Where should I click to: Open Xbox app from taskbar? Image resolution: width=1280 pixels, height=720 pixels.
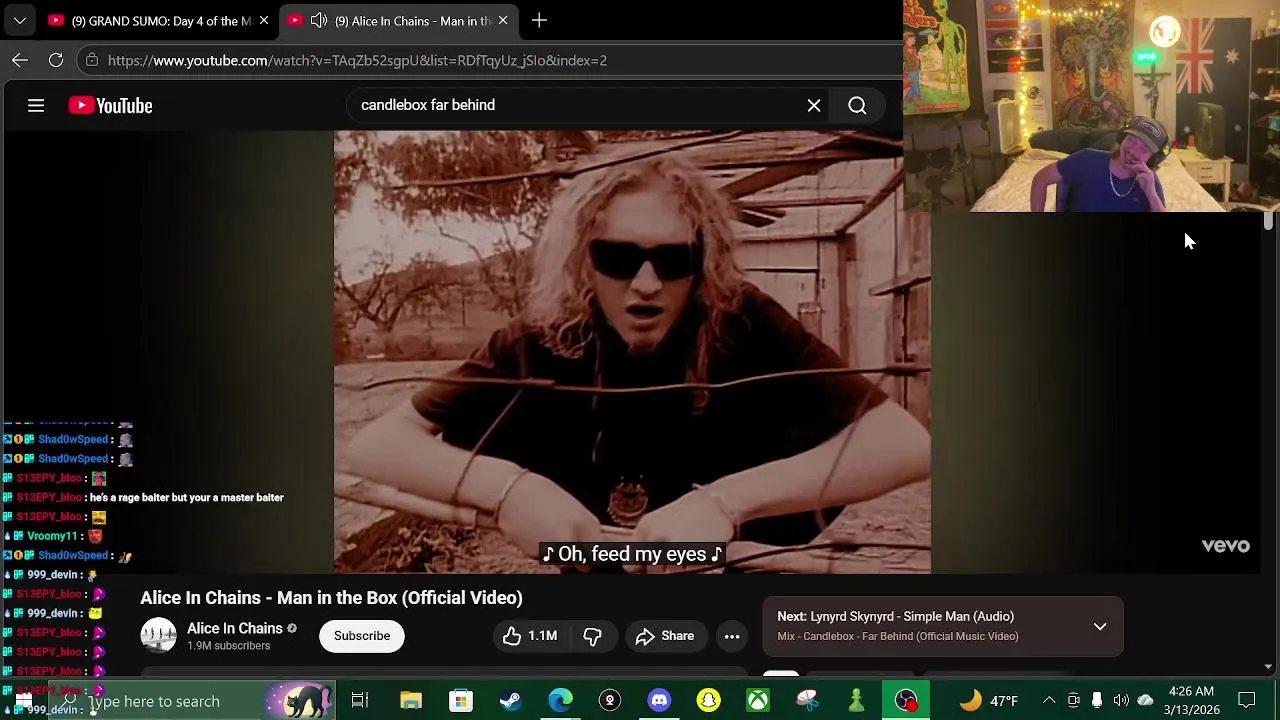(758, 701)
